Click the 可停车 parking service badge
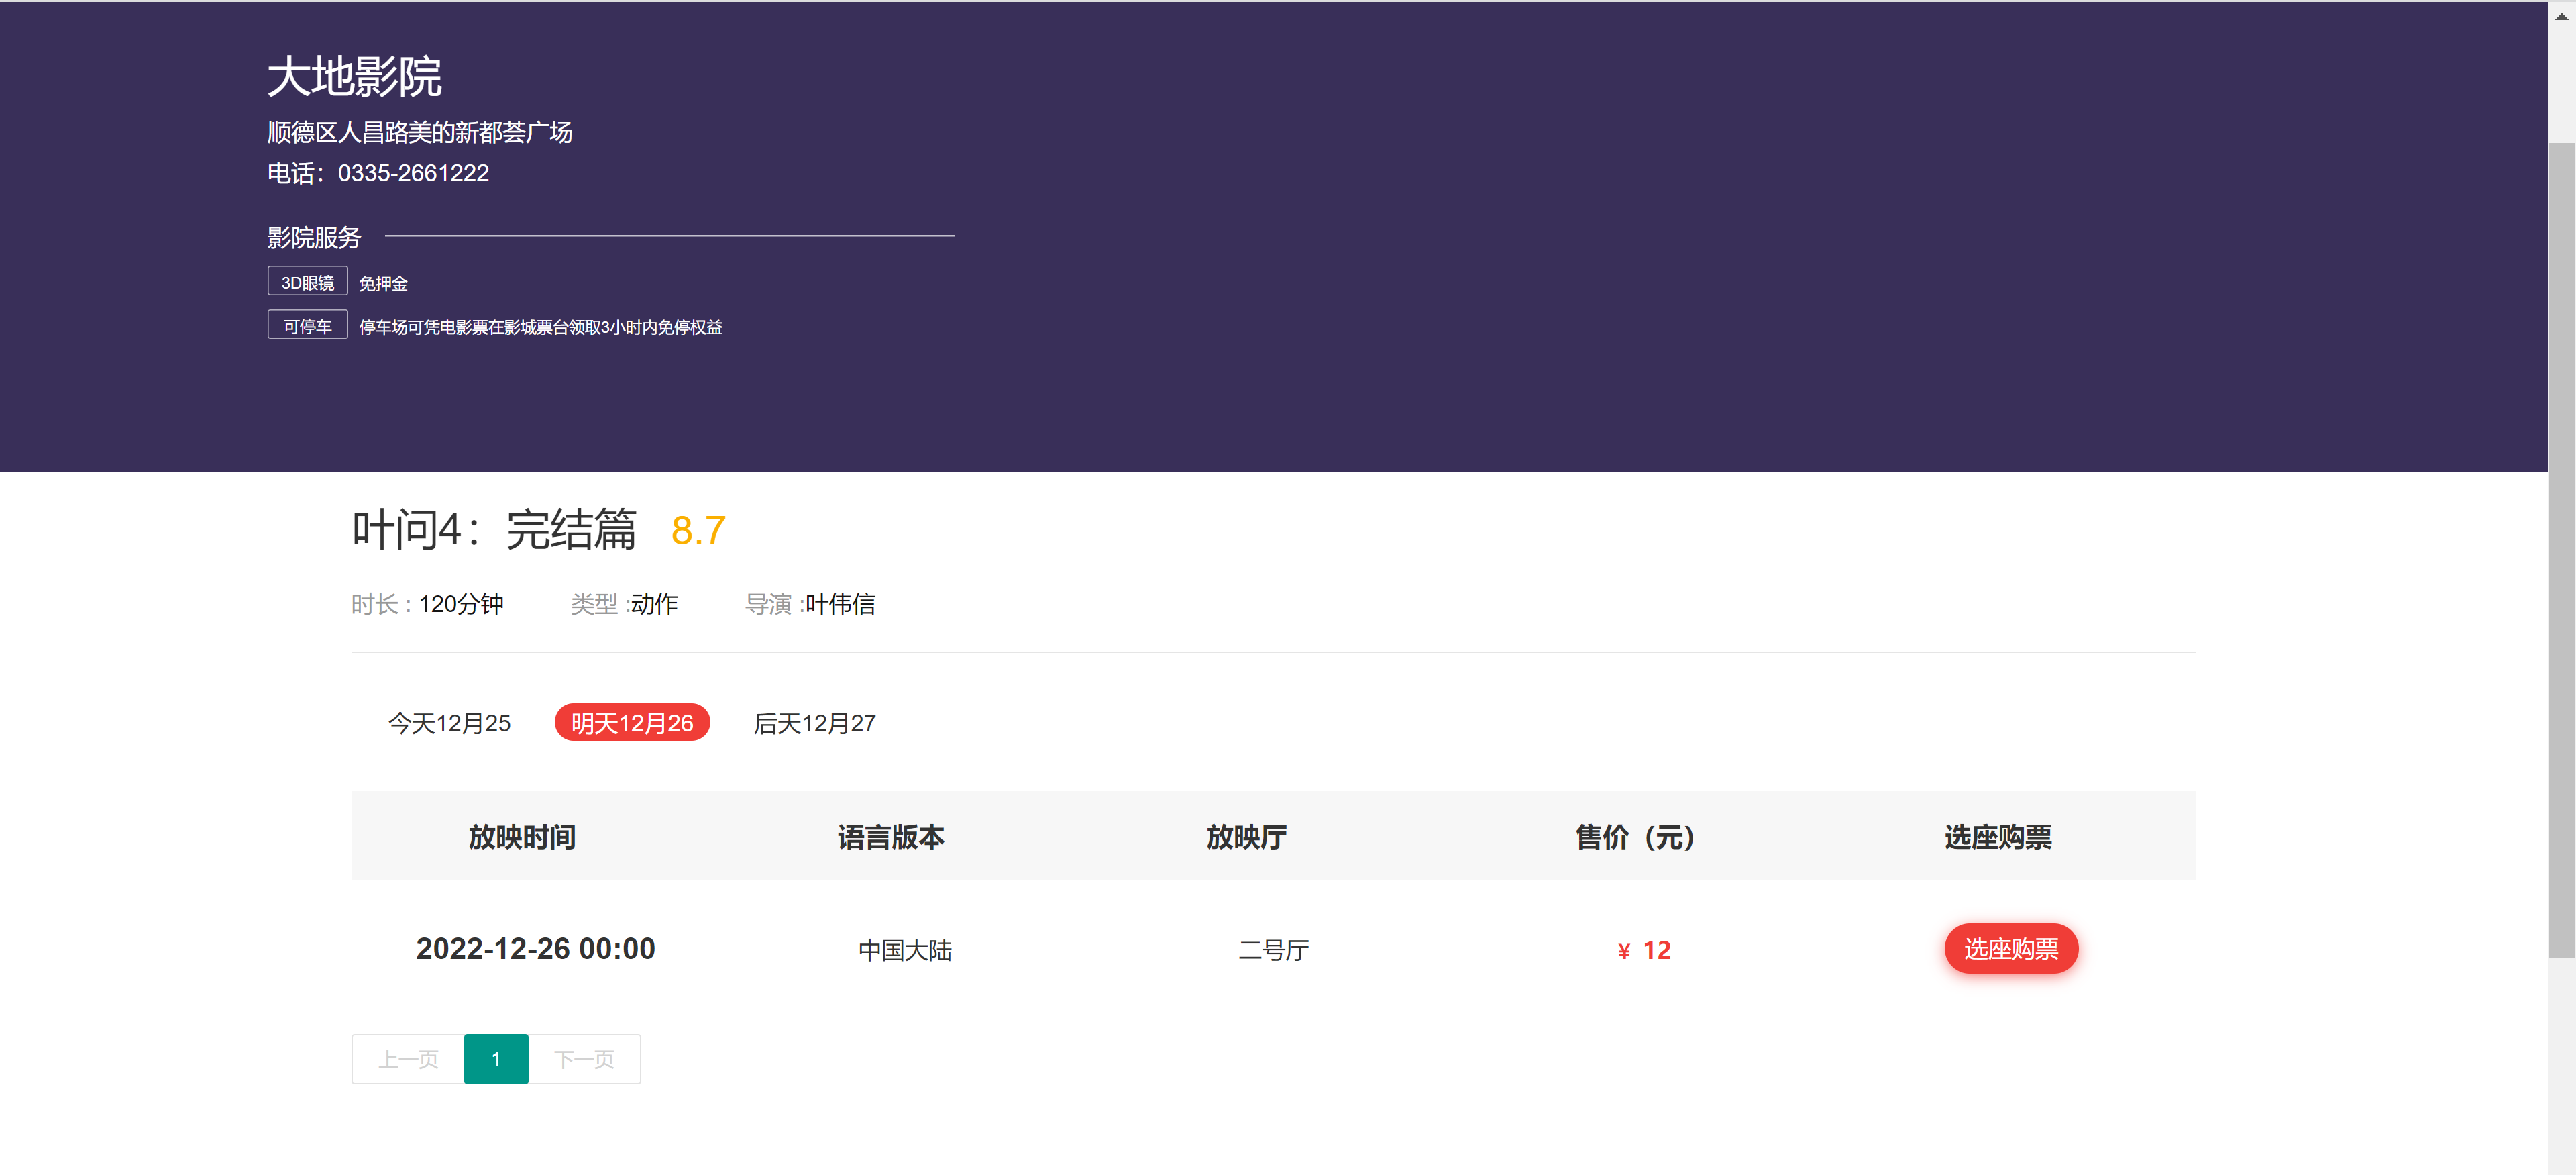2576x1175 pixels. coord(307,324)
